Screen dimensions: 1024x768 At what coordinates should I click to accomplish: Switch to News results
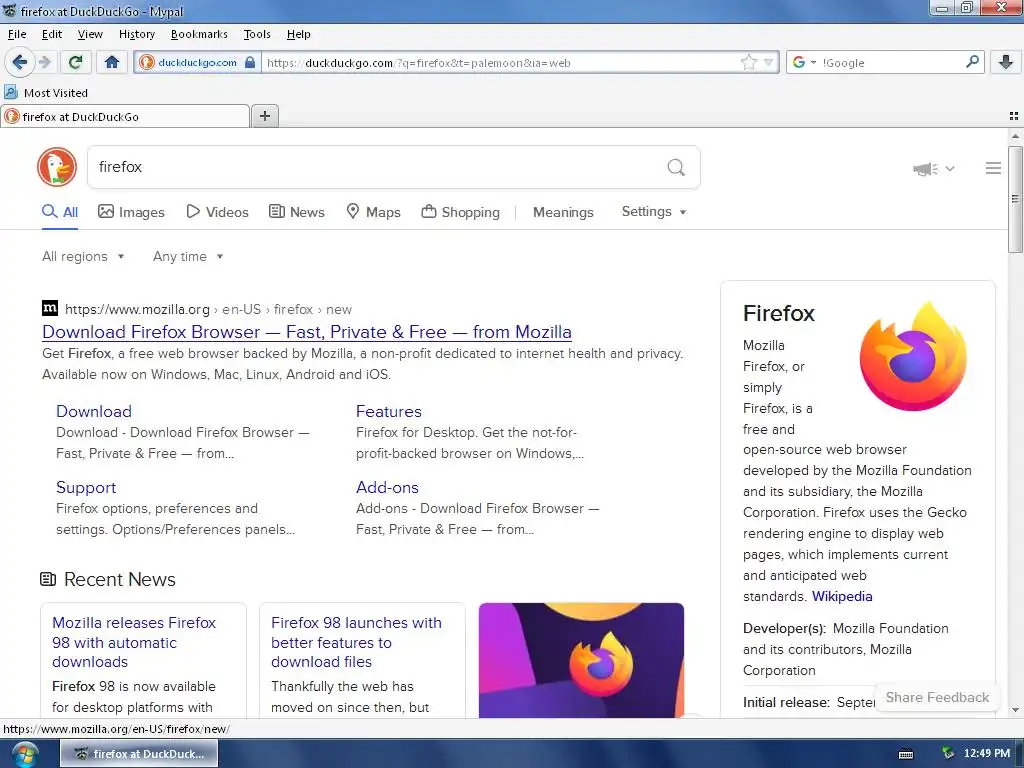click(297, 212)
